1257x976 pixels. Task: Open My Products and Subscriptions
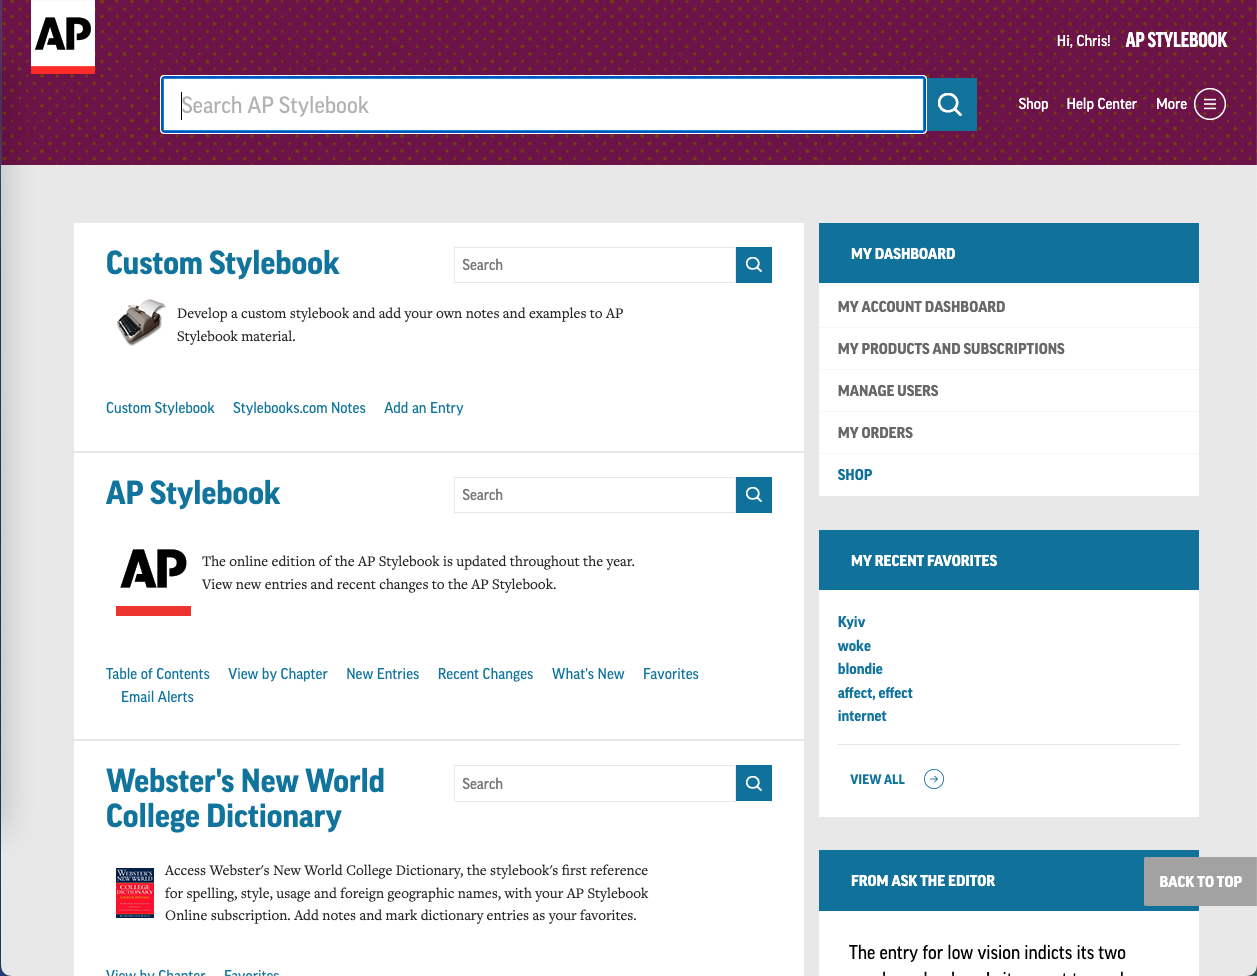coord(951,348)
